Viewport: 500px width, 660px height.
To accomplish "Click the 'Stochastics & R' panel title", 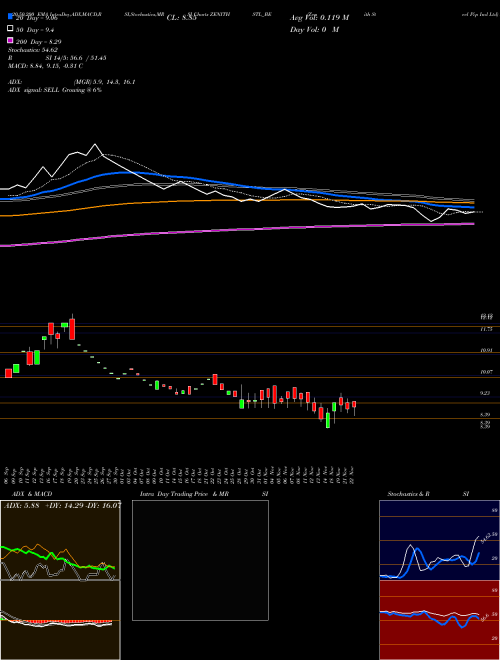I will [x=408, y=494].
